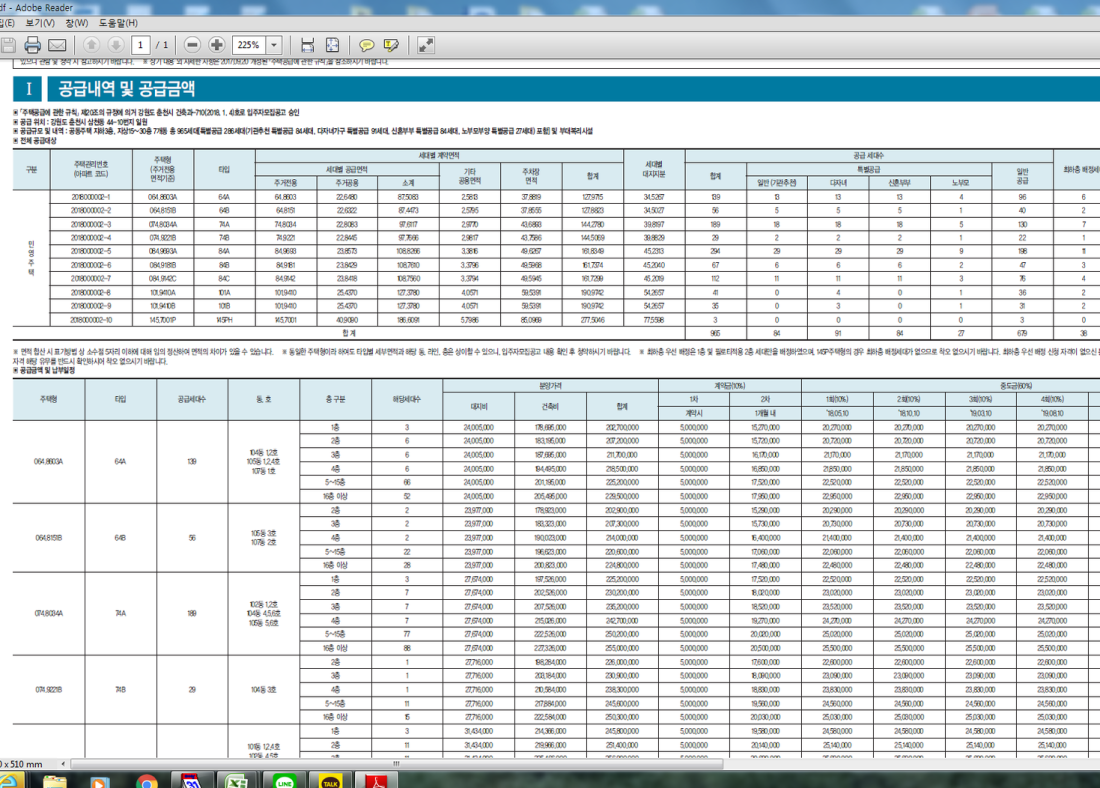Go to the next page arrow
The width and height of the screenshot is (1100, 788).
tap(116, 45)
